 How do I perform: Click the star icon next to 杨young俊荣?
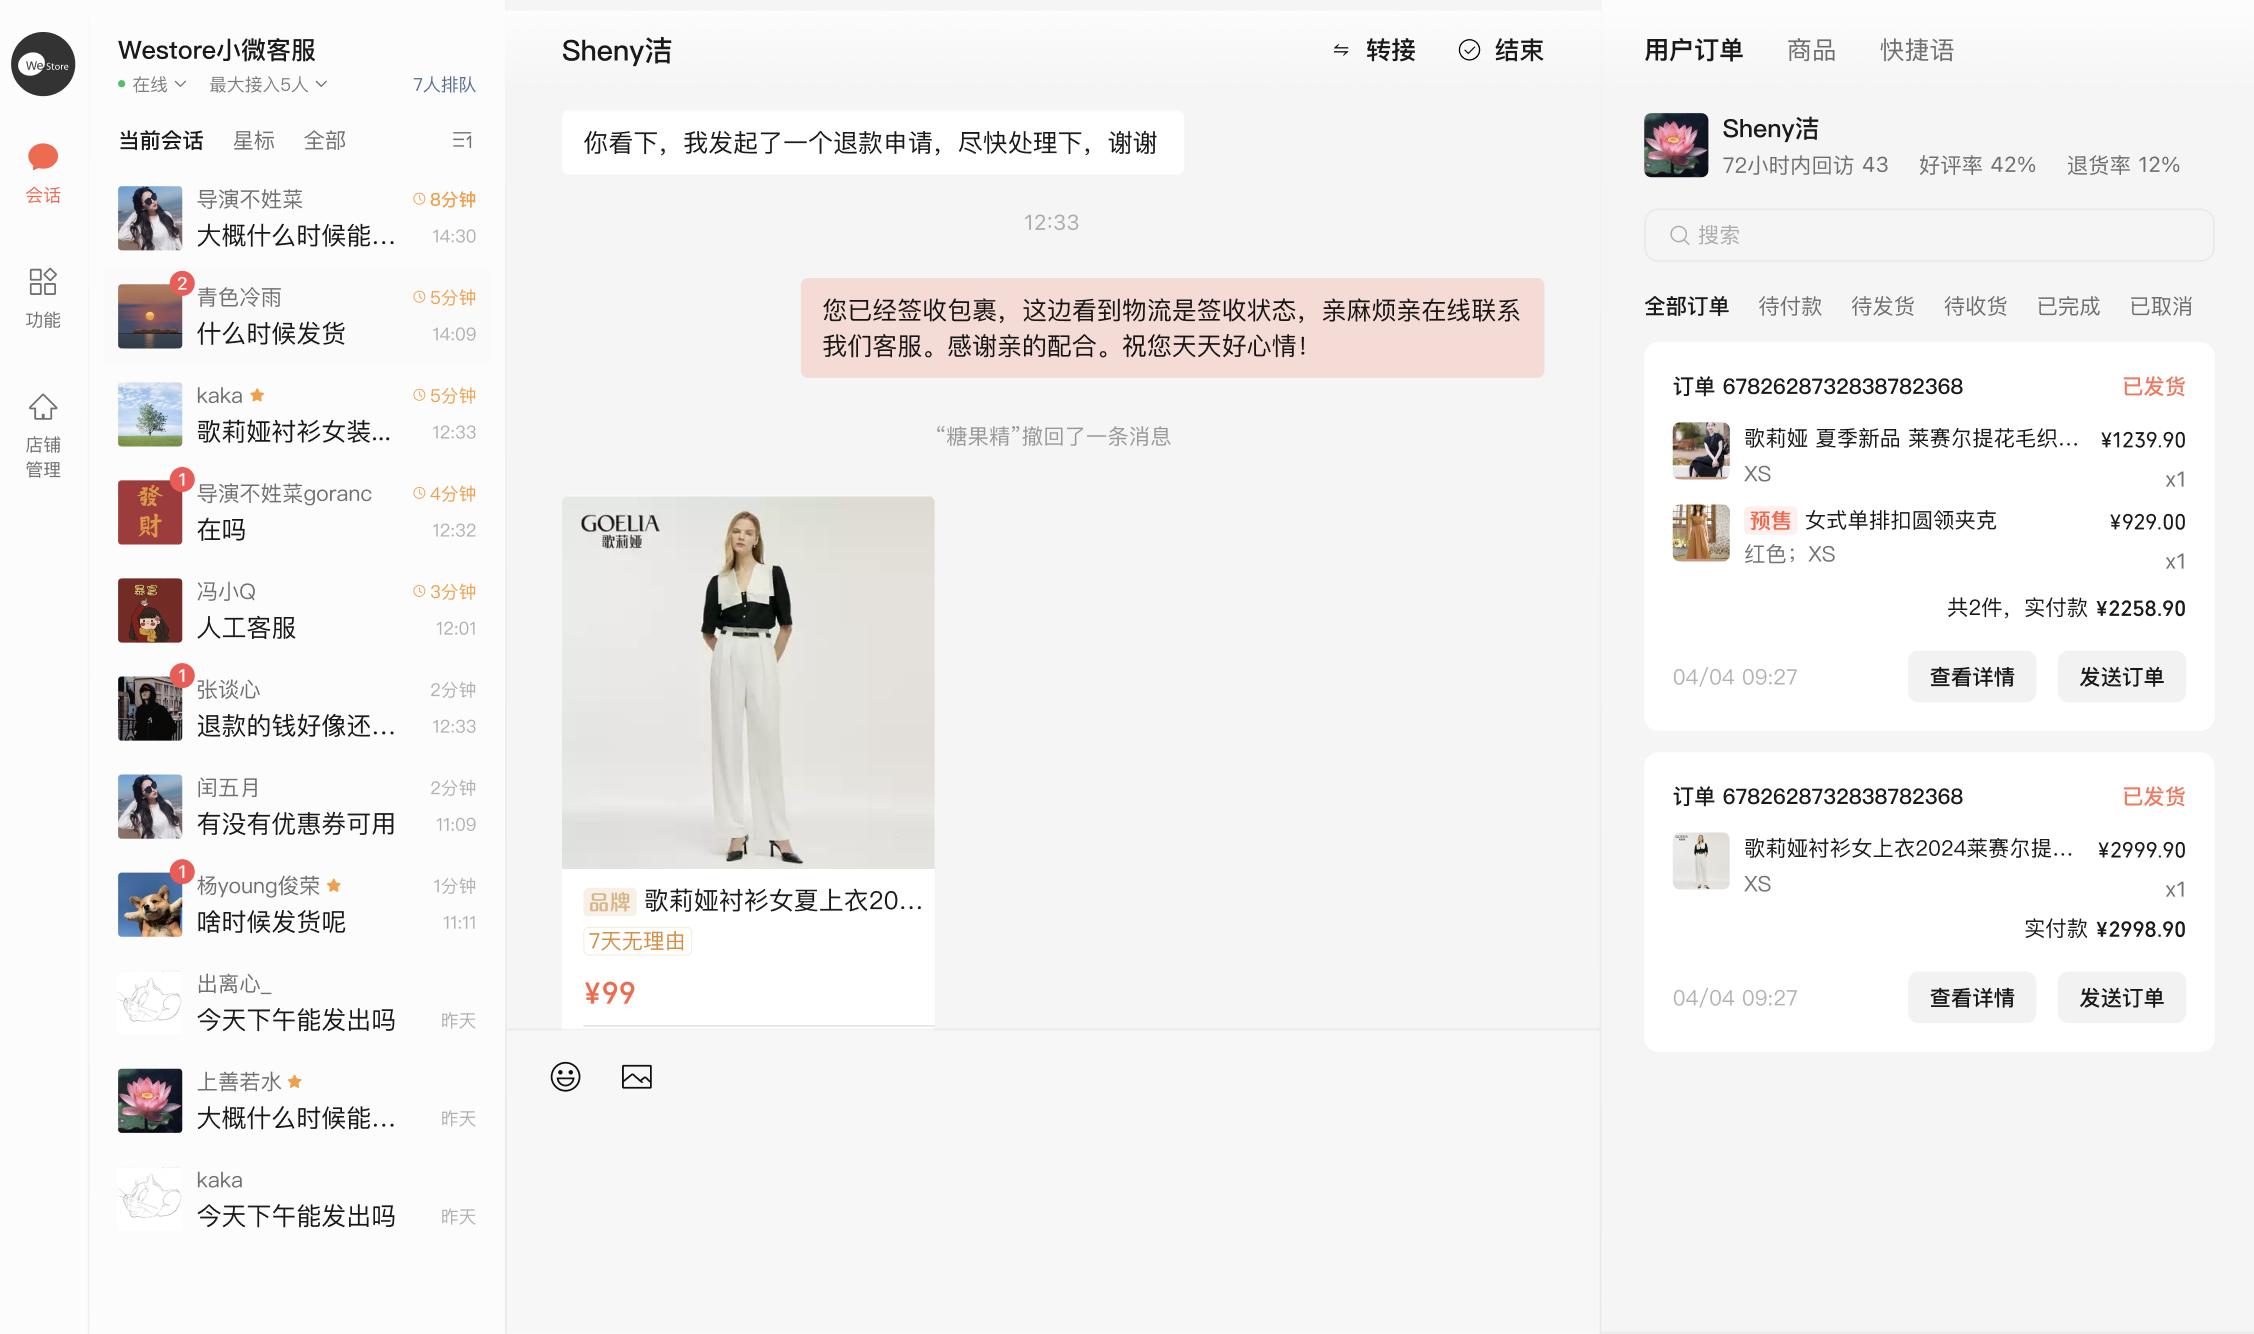334,885
